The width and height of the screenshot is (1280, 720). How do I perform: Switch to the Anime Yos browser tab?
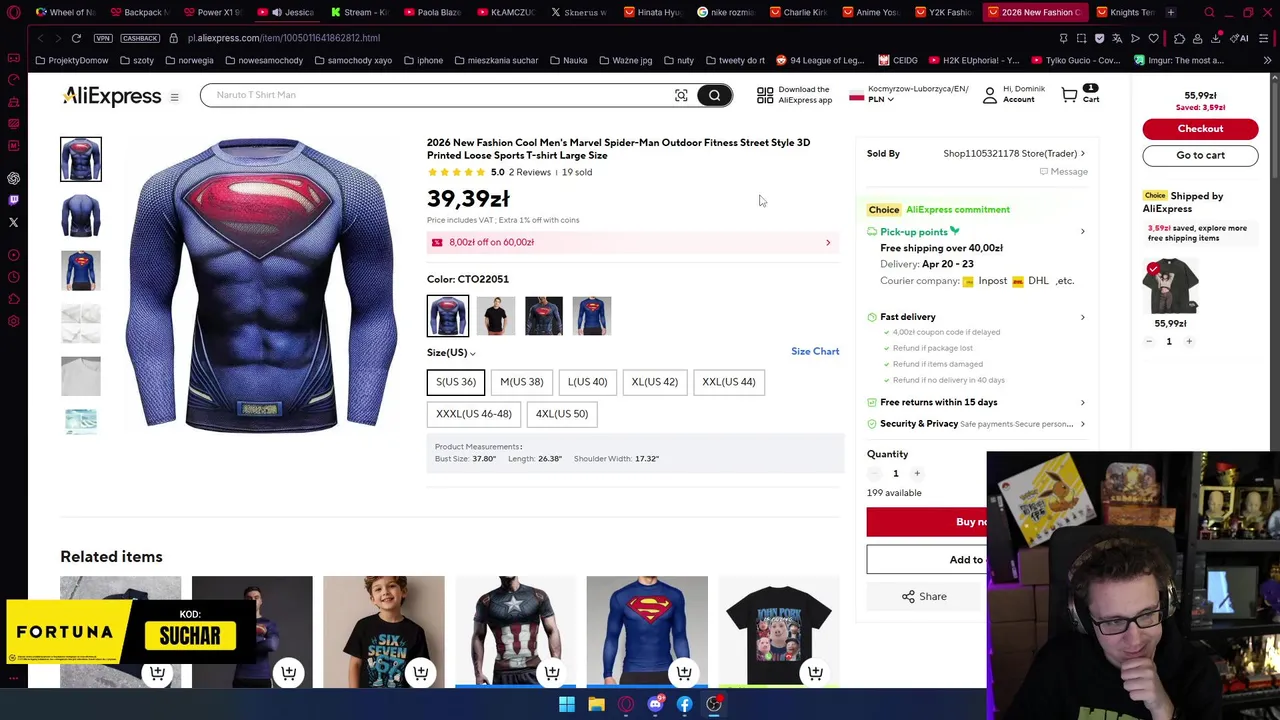[872, 12]
